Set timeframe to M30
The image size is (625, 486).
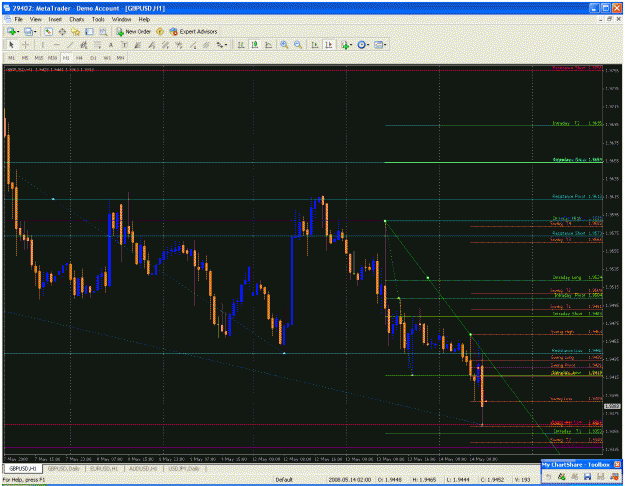tap(52, 58)
